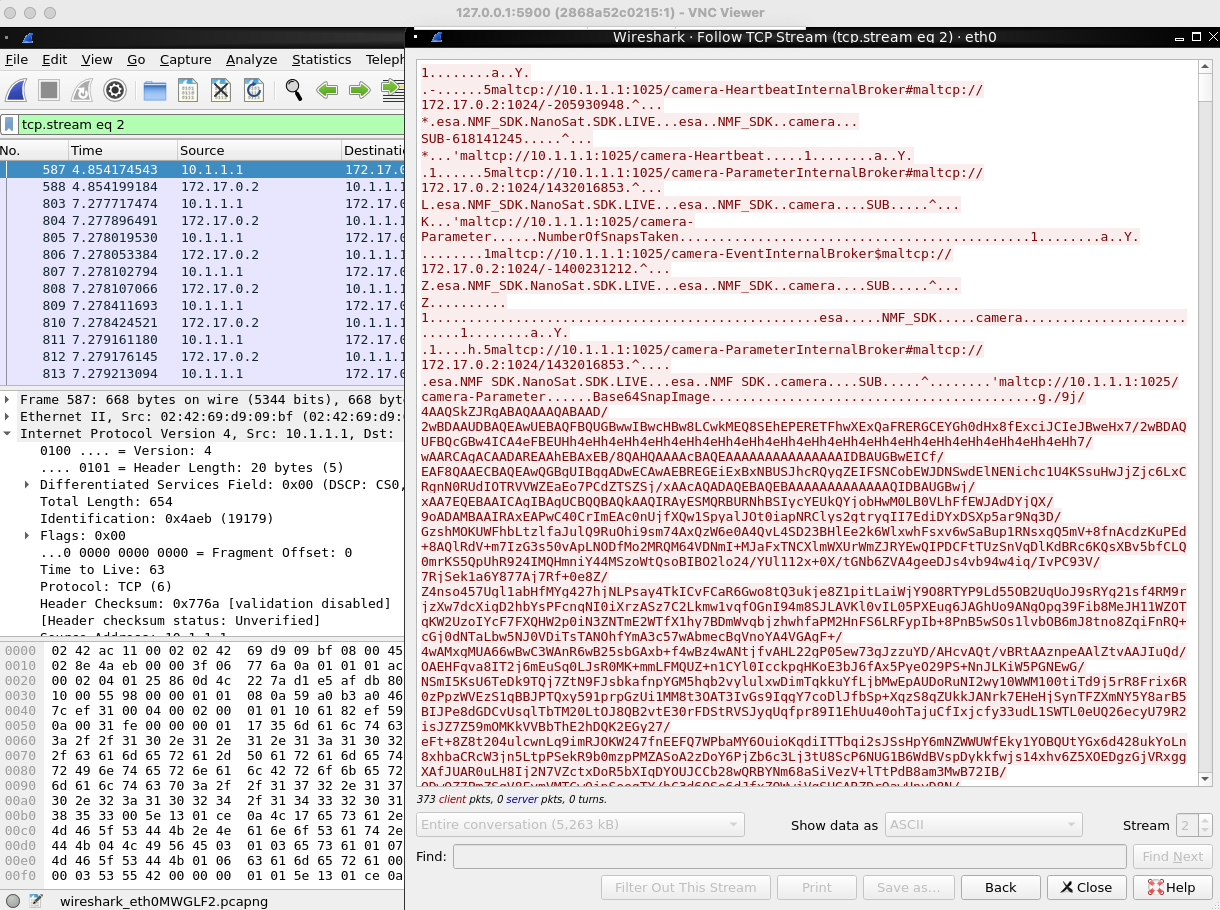Open the Edit menu
The width and height of the screenshot is (1220, 910).
[55, 60]
